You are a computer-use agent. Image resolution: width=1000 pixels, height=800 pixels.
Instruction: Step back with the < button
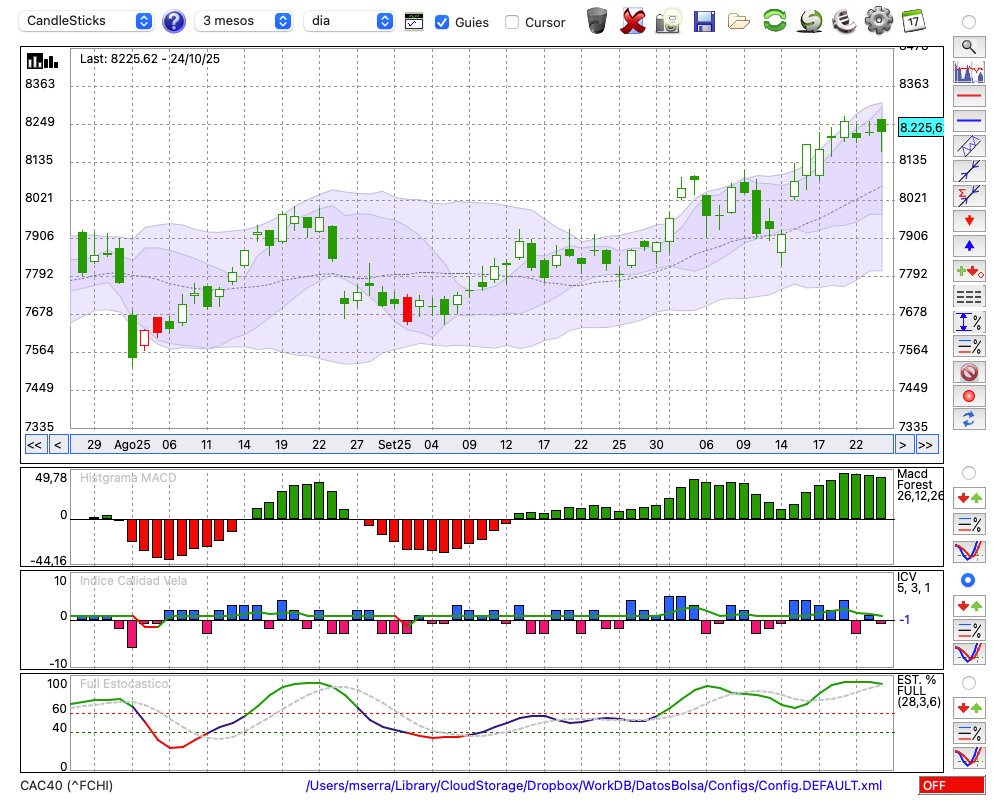pyautogui.click(x=58, y=445)
